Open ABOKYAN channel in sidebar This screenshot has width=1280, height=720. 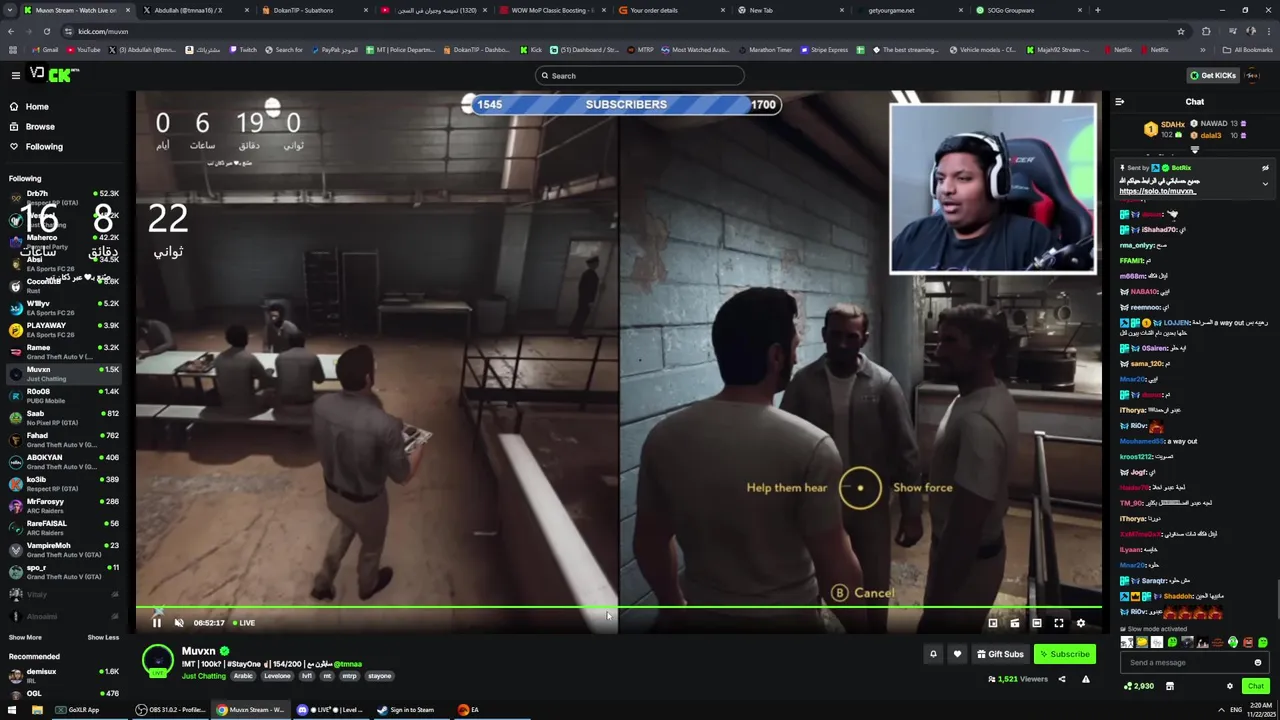pyautogui.click(x=63, y=462)
